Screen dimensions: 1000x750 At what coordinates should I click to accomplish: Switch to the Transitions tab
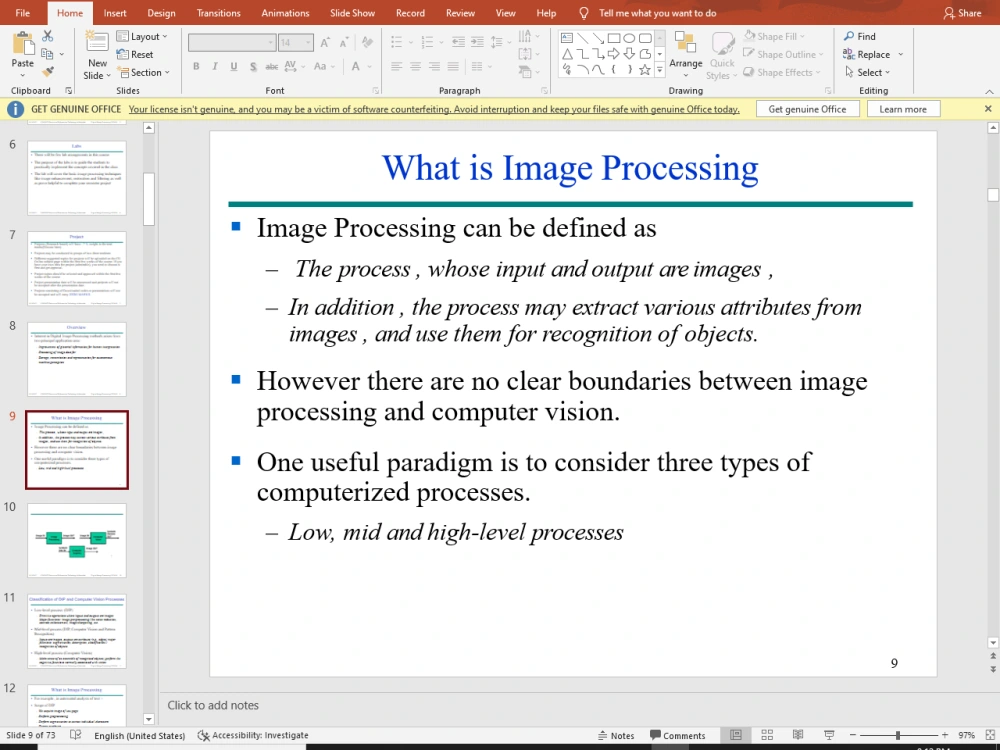pyautogui.click(x=219, y=13)
